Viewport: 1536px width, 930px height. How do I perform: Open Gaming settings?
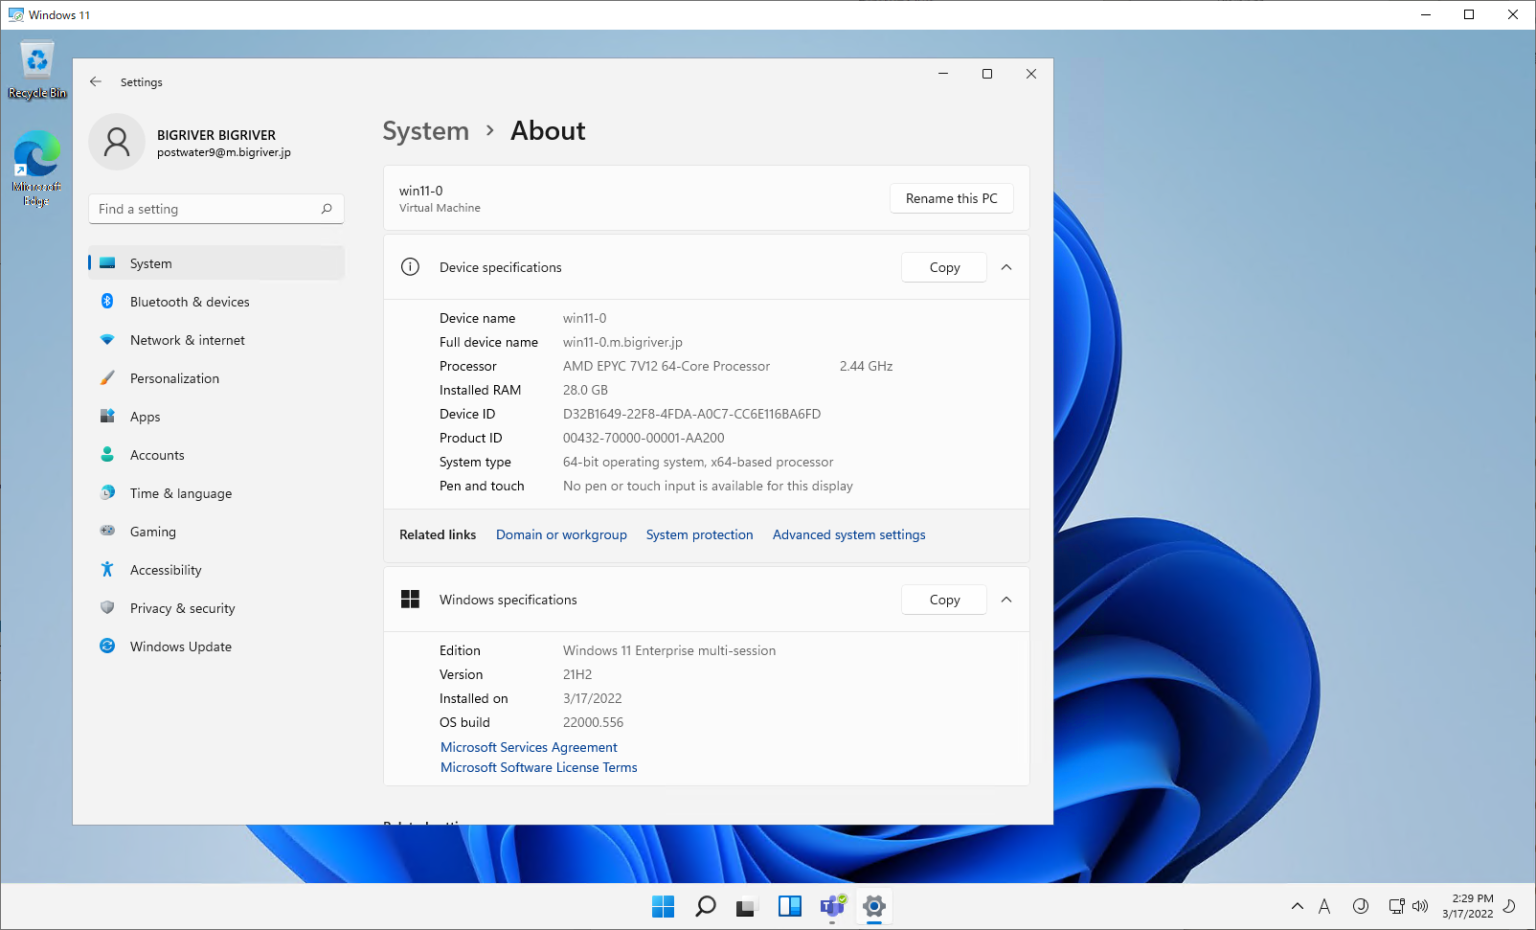point(152,531)
